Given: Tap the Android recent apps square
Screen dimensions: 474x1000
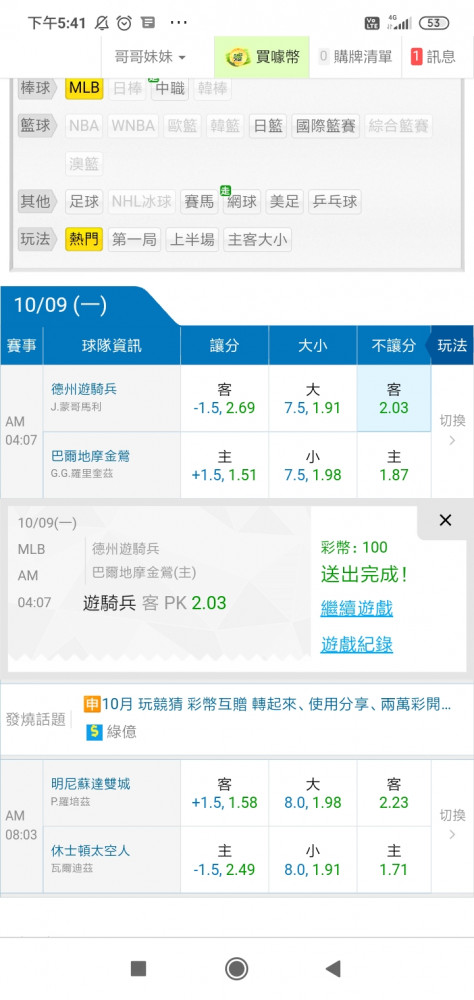Looking at the screenshot, I should [138, 969].
